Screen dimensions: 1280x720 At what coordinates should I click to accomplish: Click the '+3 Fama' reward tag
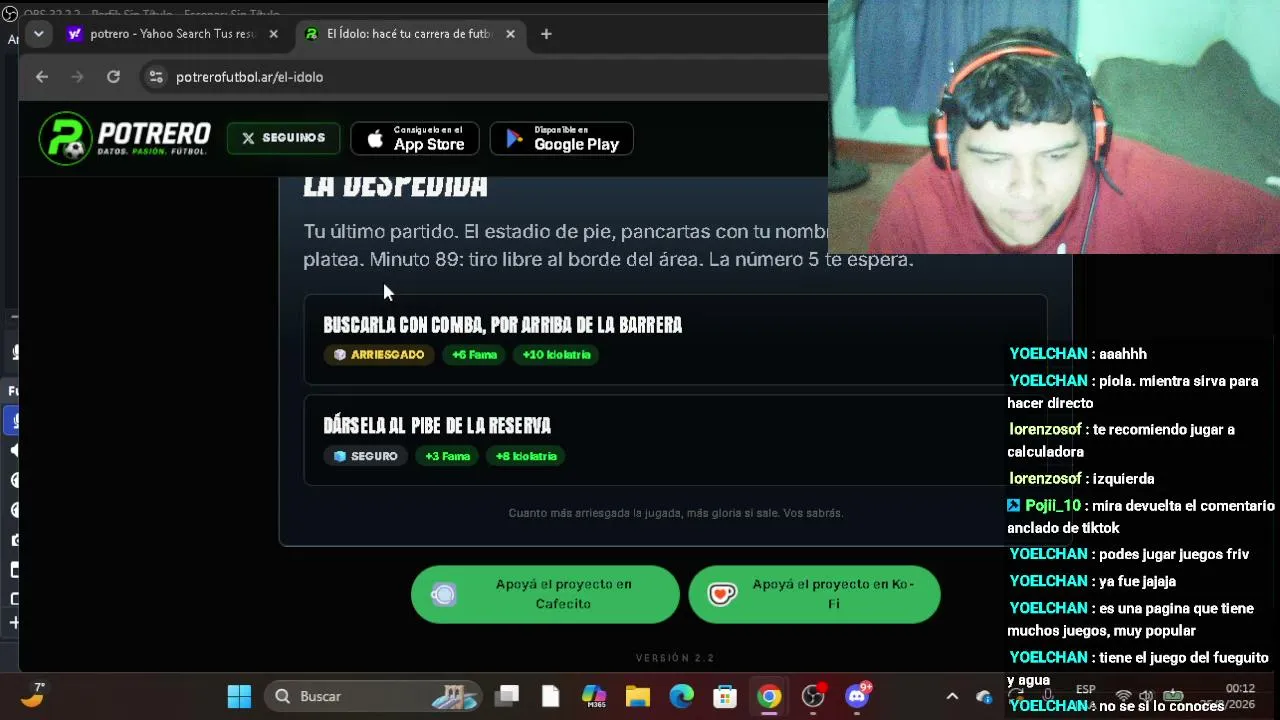point(447,456)
